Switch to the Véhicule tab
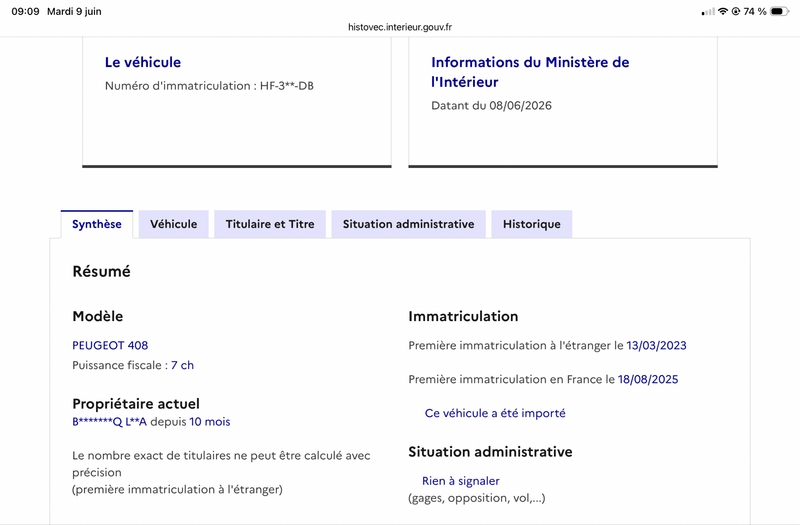 point(173,224)
